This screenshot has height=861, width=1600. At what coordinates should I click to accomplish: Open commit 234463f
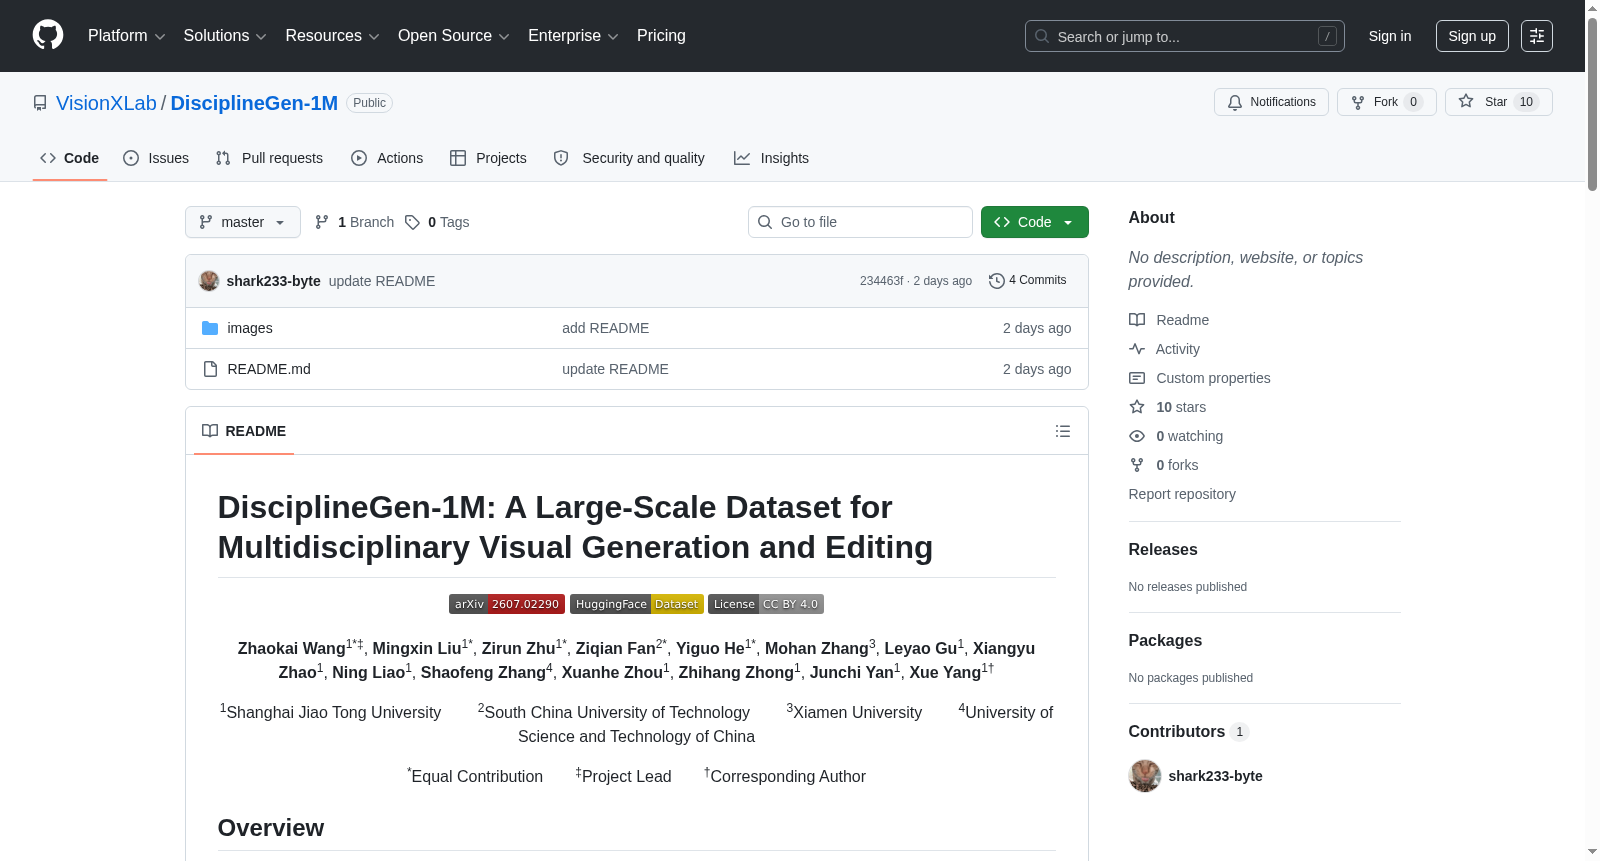[881, 281]
